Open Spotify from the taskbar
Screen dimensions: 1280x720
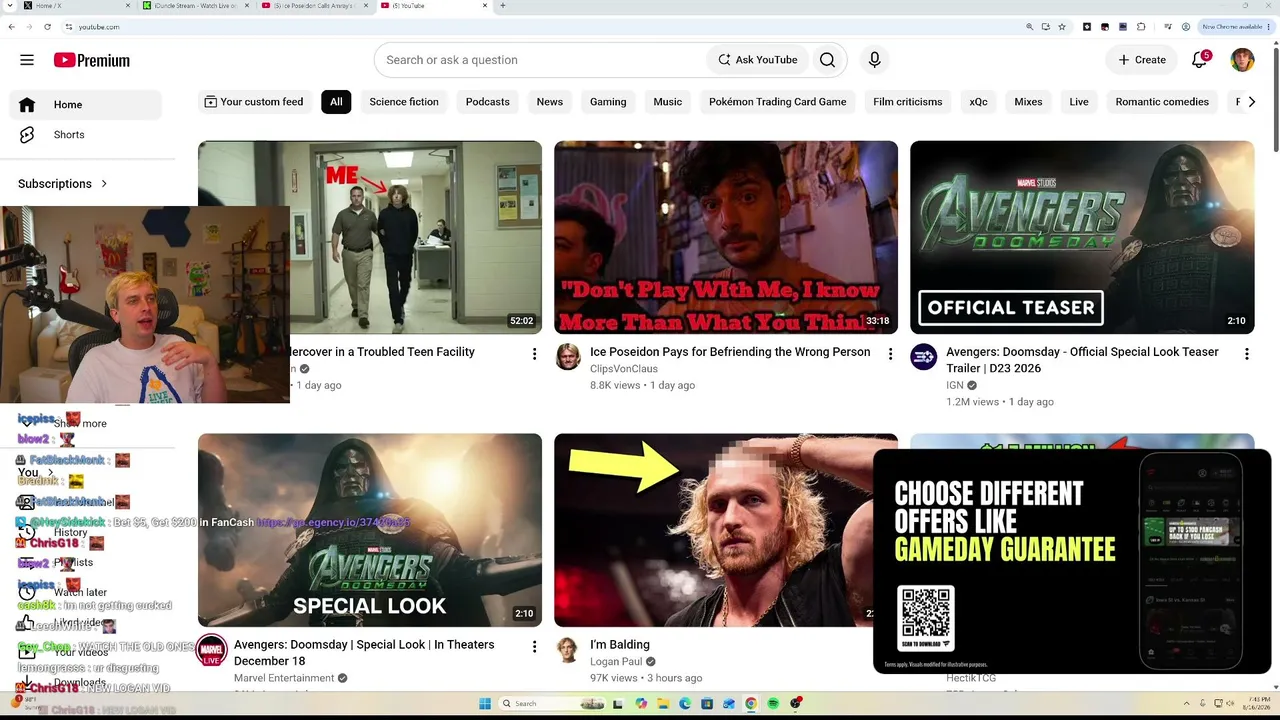[773, 704]
